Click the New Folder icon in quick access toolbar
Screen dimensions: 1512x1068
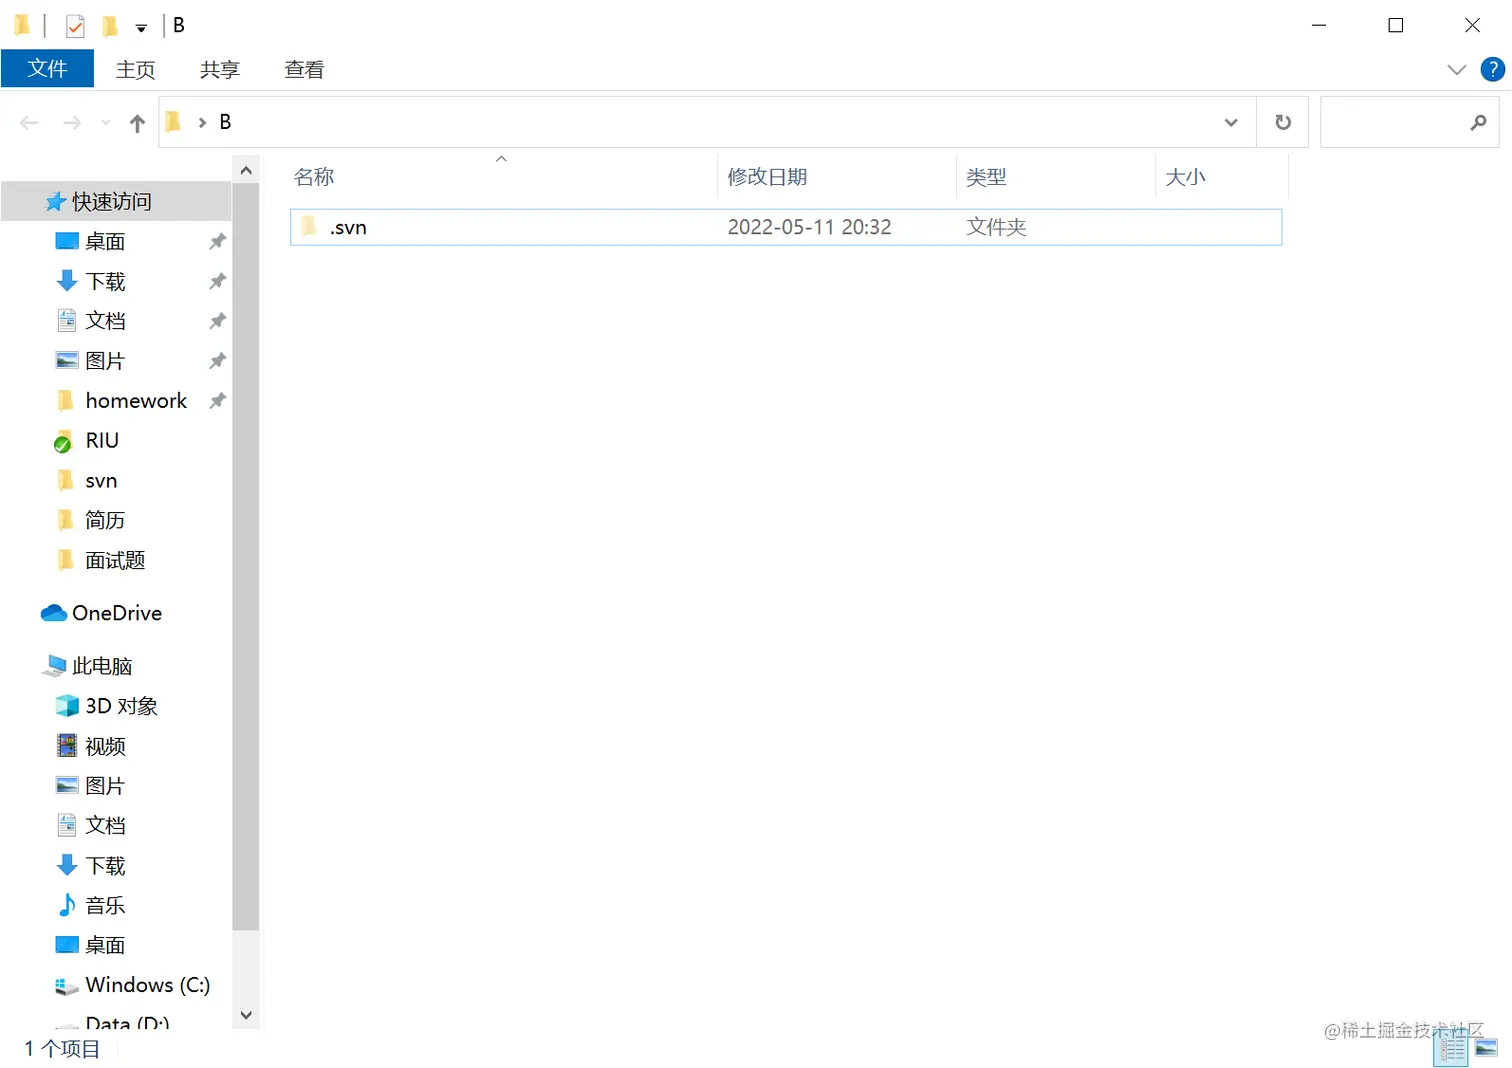[110, 26]
